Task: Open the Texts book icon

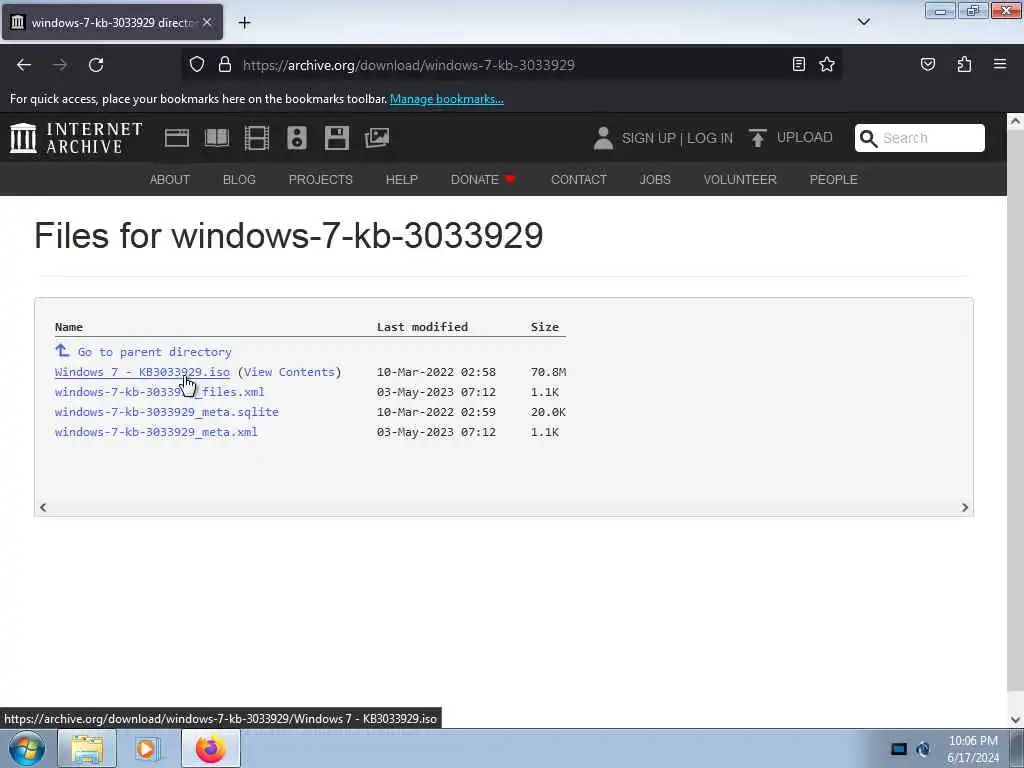Action: (x=217, y=138)
